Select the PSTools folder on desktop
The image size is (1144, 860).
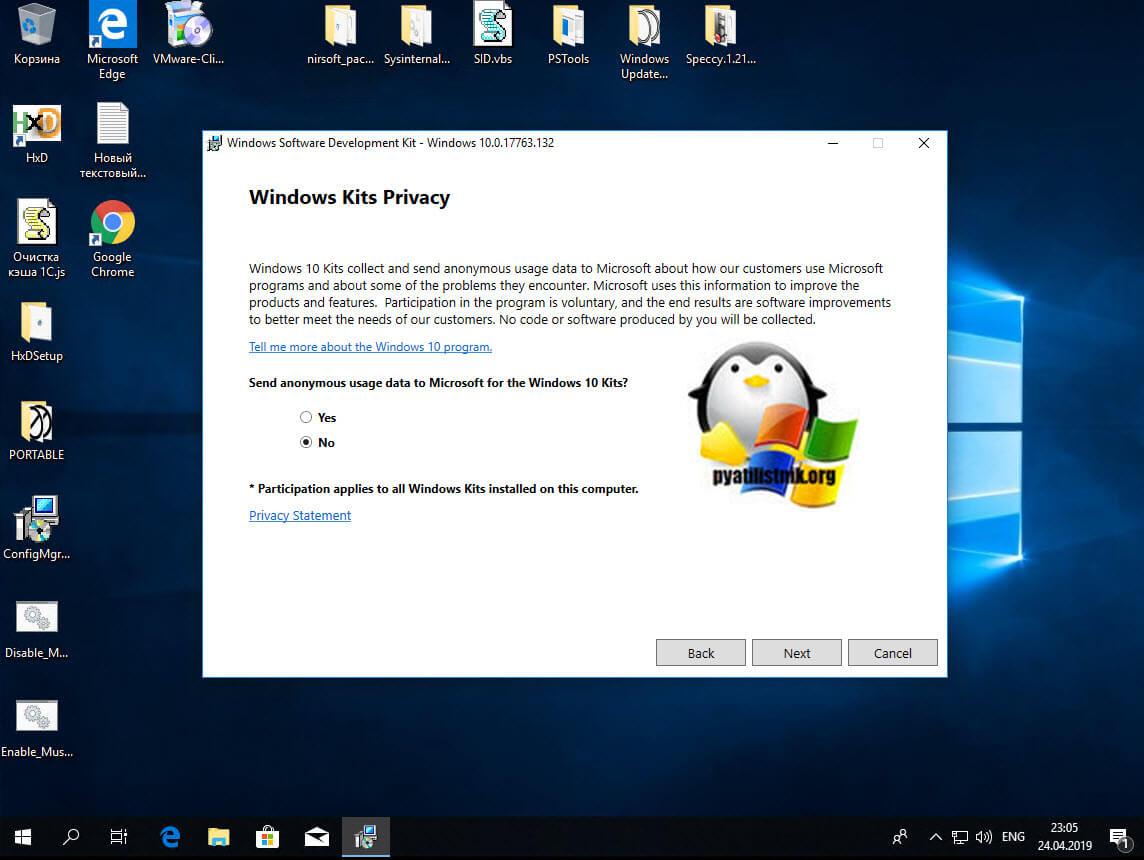pos(568,34)
